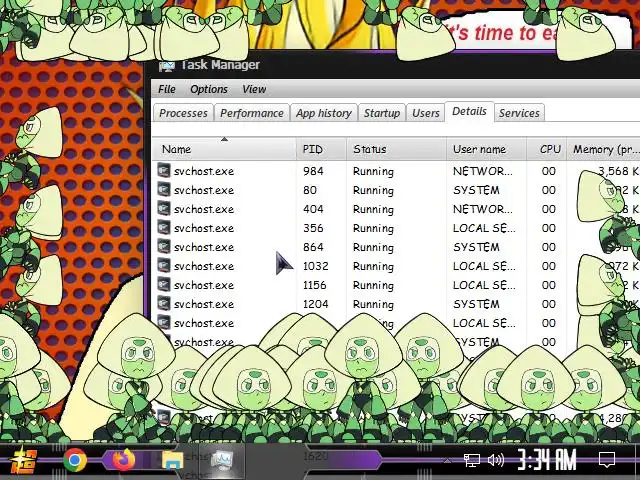Switch to the Services tab
The width and height of the screenshot is (640, 480).
tap(519, 113)
